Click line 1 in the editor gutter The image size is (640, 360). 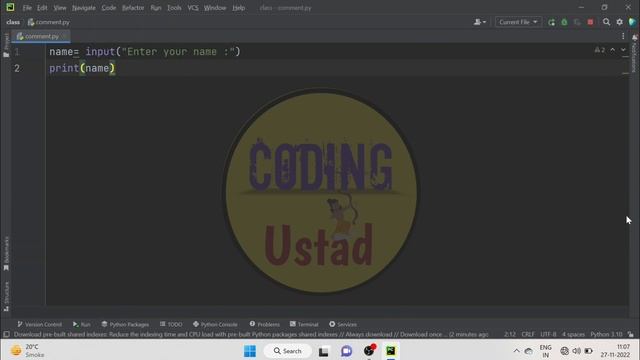tap(17, 52)
